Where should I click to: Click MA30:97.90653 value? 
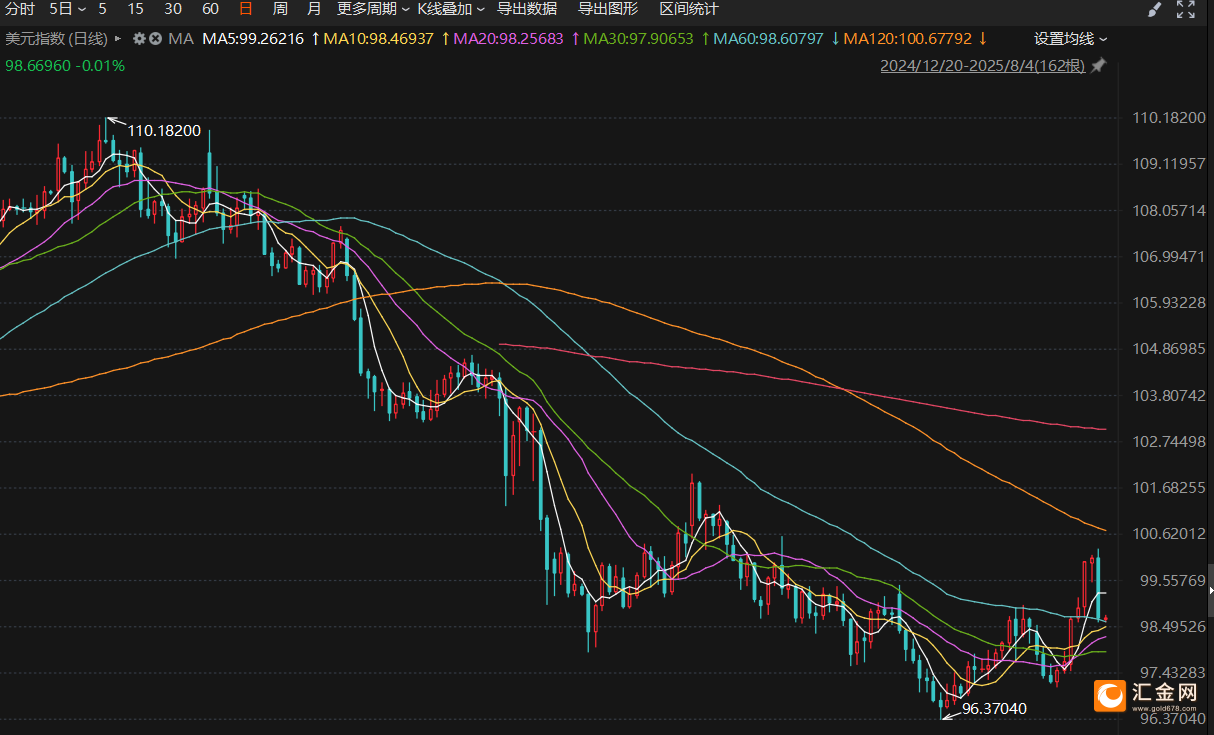[x=638, y=39]
